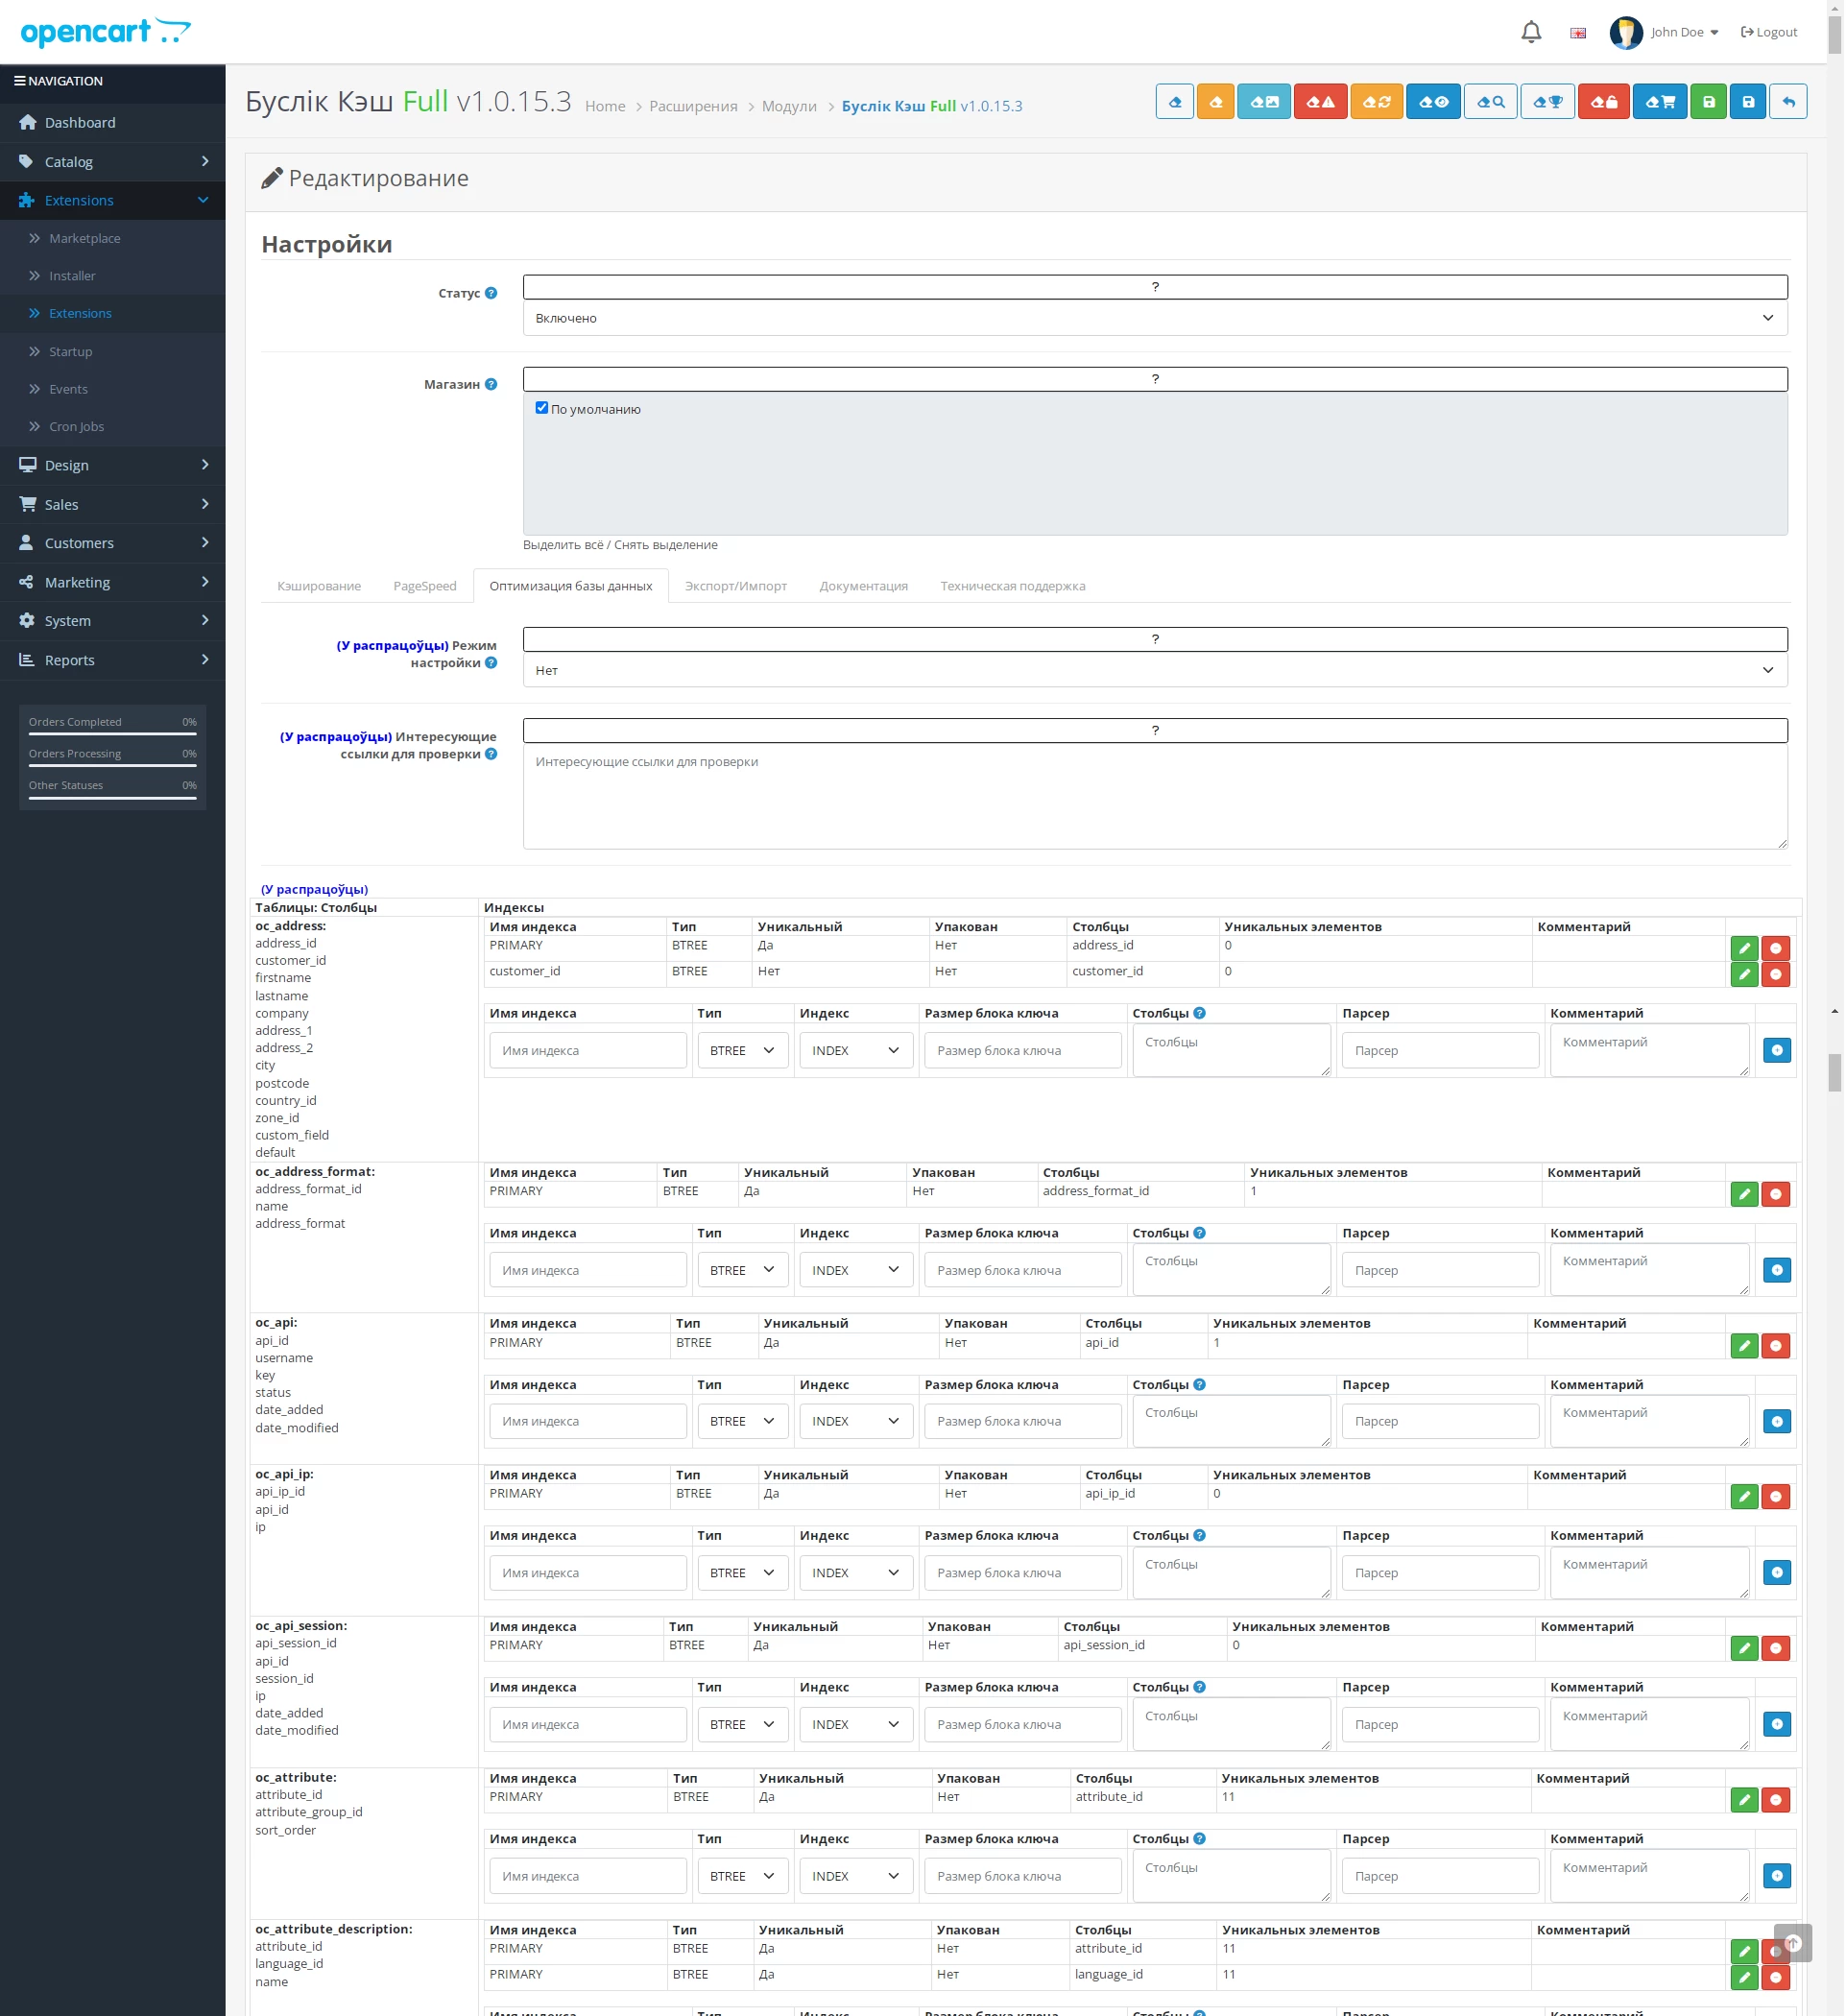Click the blue eraser-shopping cart button
1846x2016 pixels.
pos(1662,102)
